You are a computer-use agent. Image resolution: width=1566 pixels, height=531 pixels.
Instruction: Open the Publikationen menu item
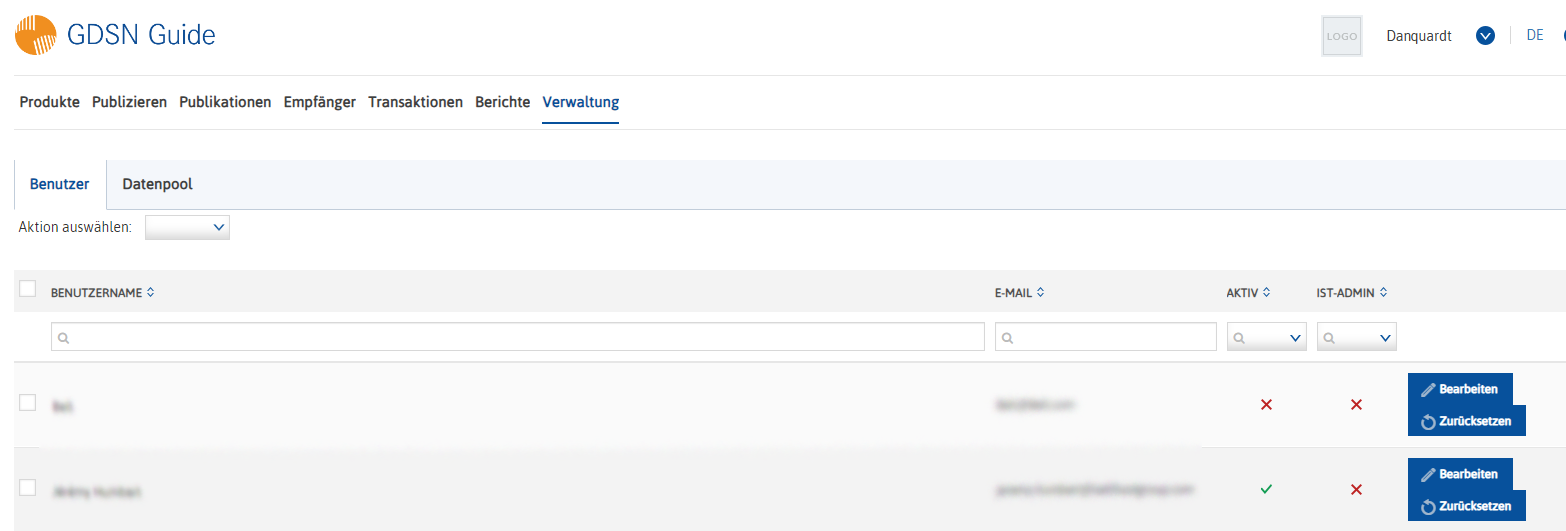[x=225, y=102]
